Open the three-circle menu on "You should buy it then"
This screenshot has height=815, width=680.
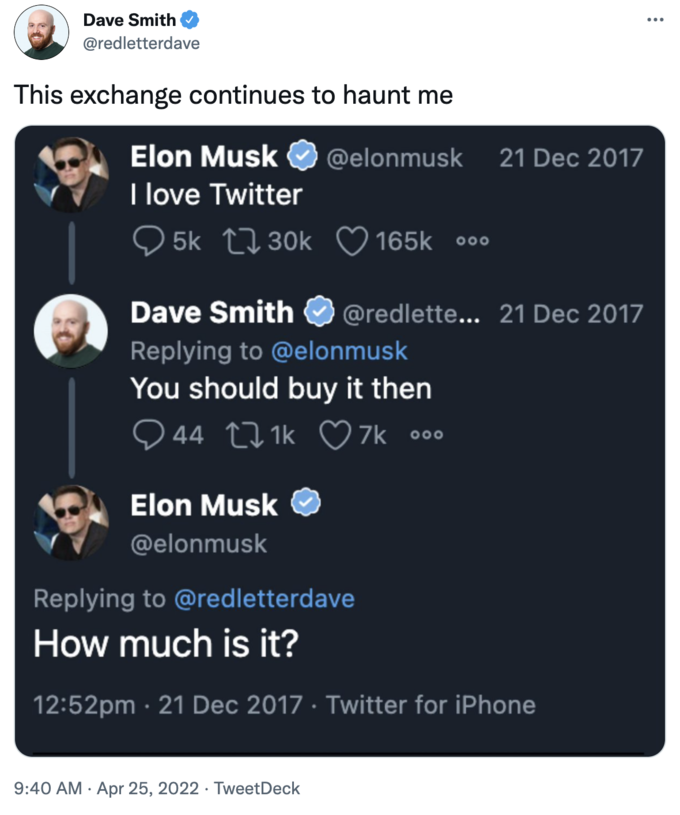(x=427, y=435)
